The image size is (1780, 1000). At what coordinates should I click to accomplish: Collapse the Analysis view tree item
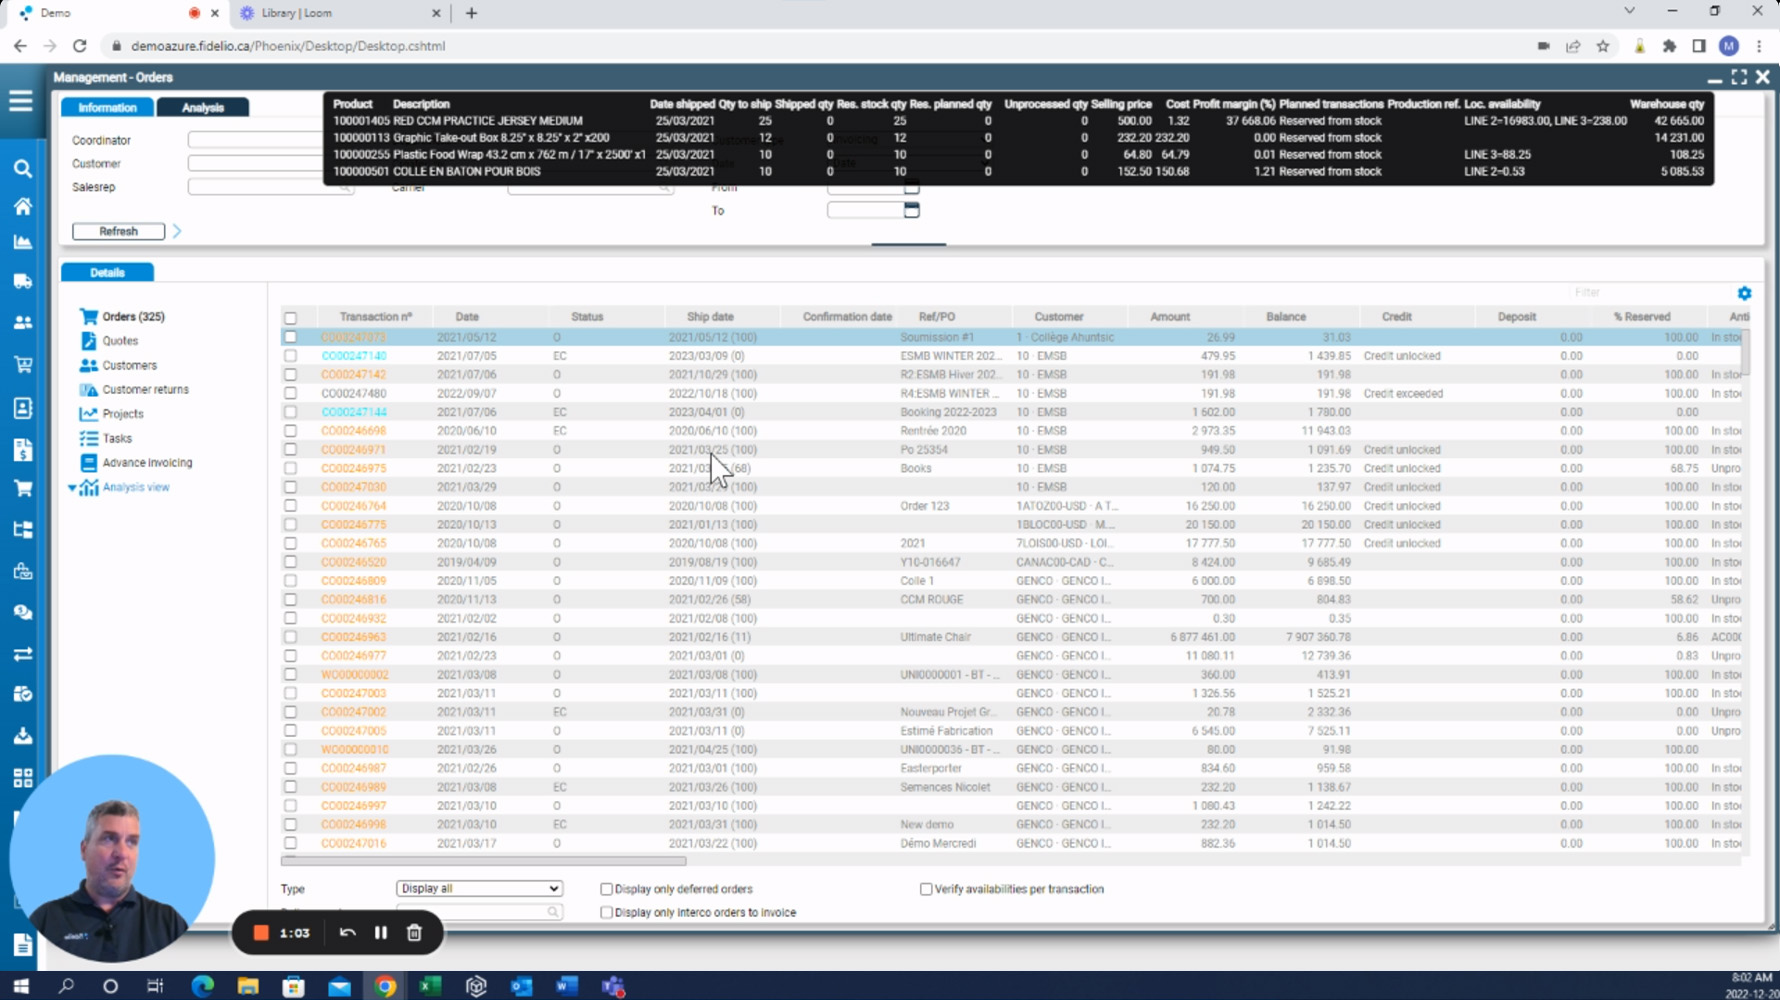[x=71, y=487]
